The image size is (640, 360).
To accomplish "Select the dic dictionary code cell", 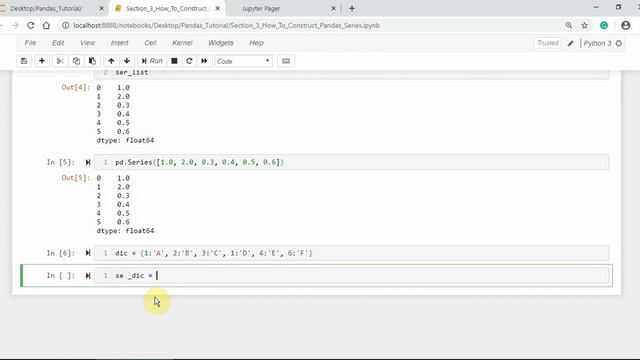I will pyautogui.click(x=351, y=253).
